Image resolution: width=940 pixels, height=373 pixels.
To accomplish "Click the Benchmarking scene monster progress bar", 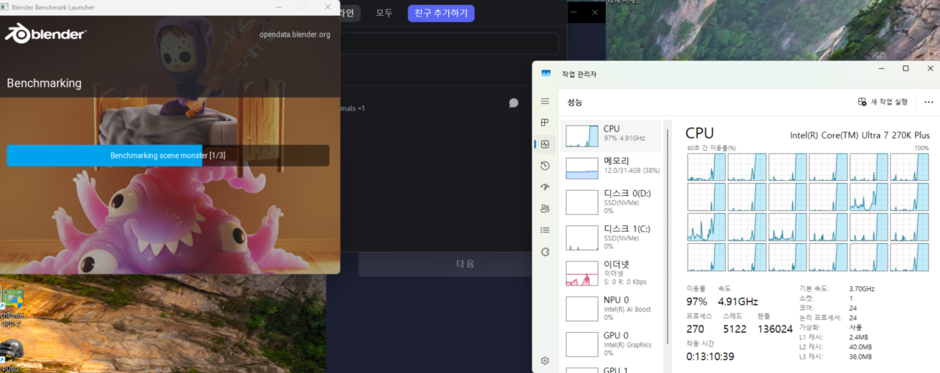I will click(x=168, y=155).
